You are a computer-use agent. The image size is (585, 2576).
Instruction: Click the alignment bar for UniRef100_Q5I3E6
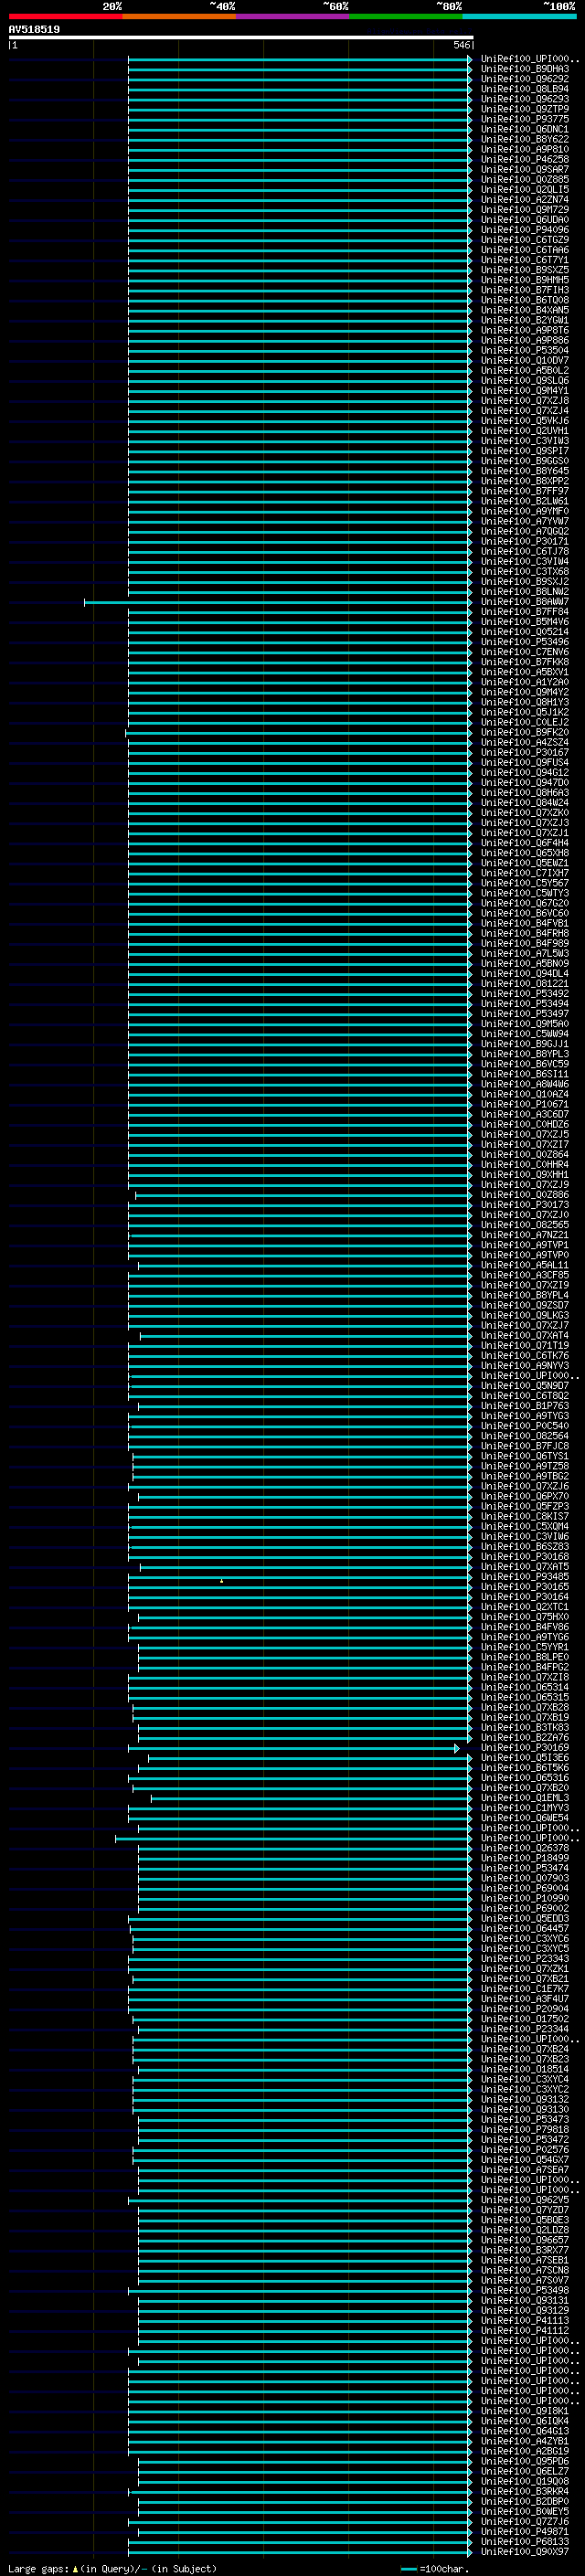tap(310, 1758)
